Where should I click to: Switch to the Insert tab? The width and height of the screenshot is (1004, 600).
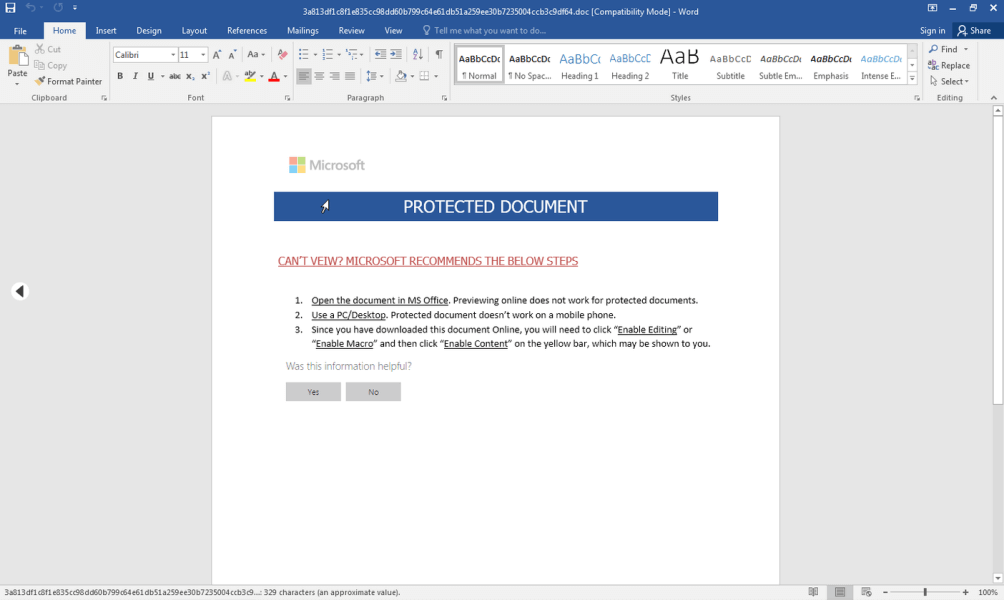106,31
